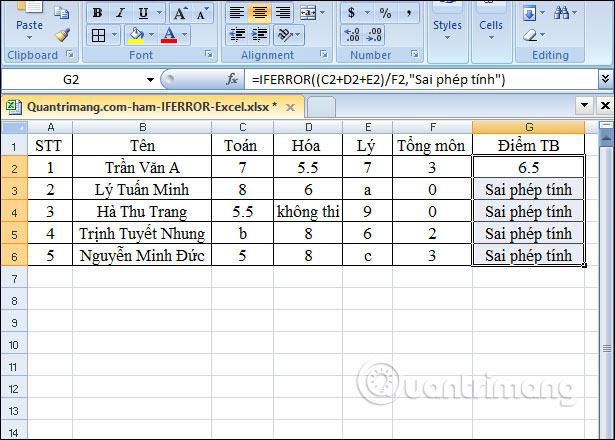Select column B header
Image resolution: width=615 pixels, height=440 pixels.
click(x=142, y=127)
